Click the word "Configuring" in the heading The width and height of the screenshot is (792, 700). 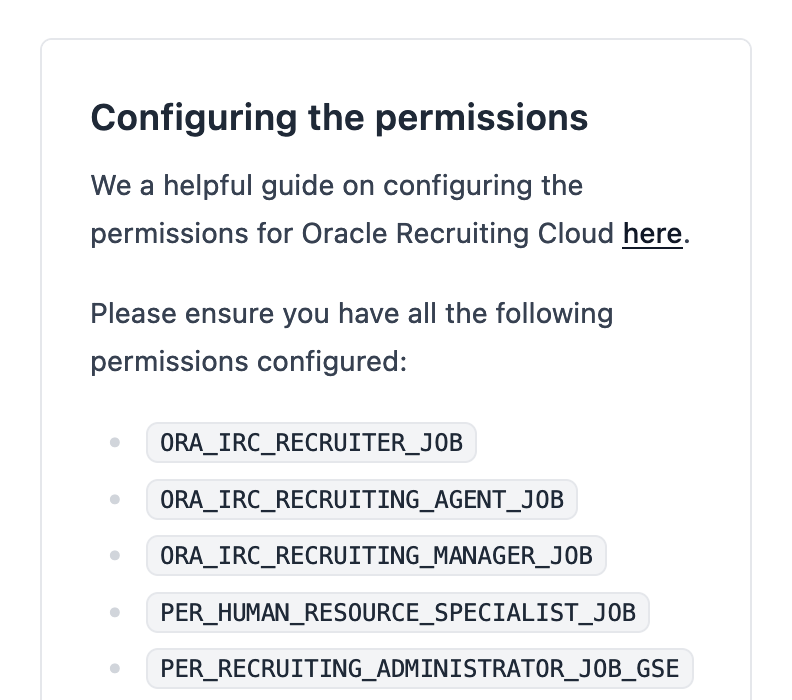coord(194,118)
